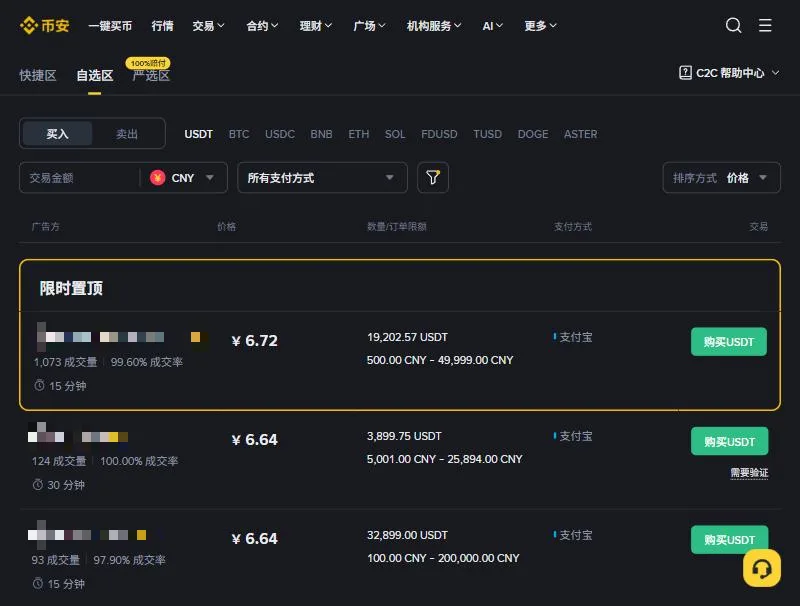Select the ASTER coin tab

(x=581, y=134)
